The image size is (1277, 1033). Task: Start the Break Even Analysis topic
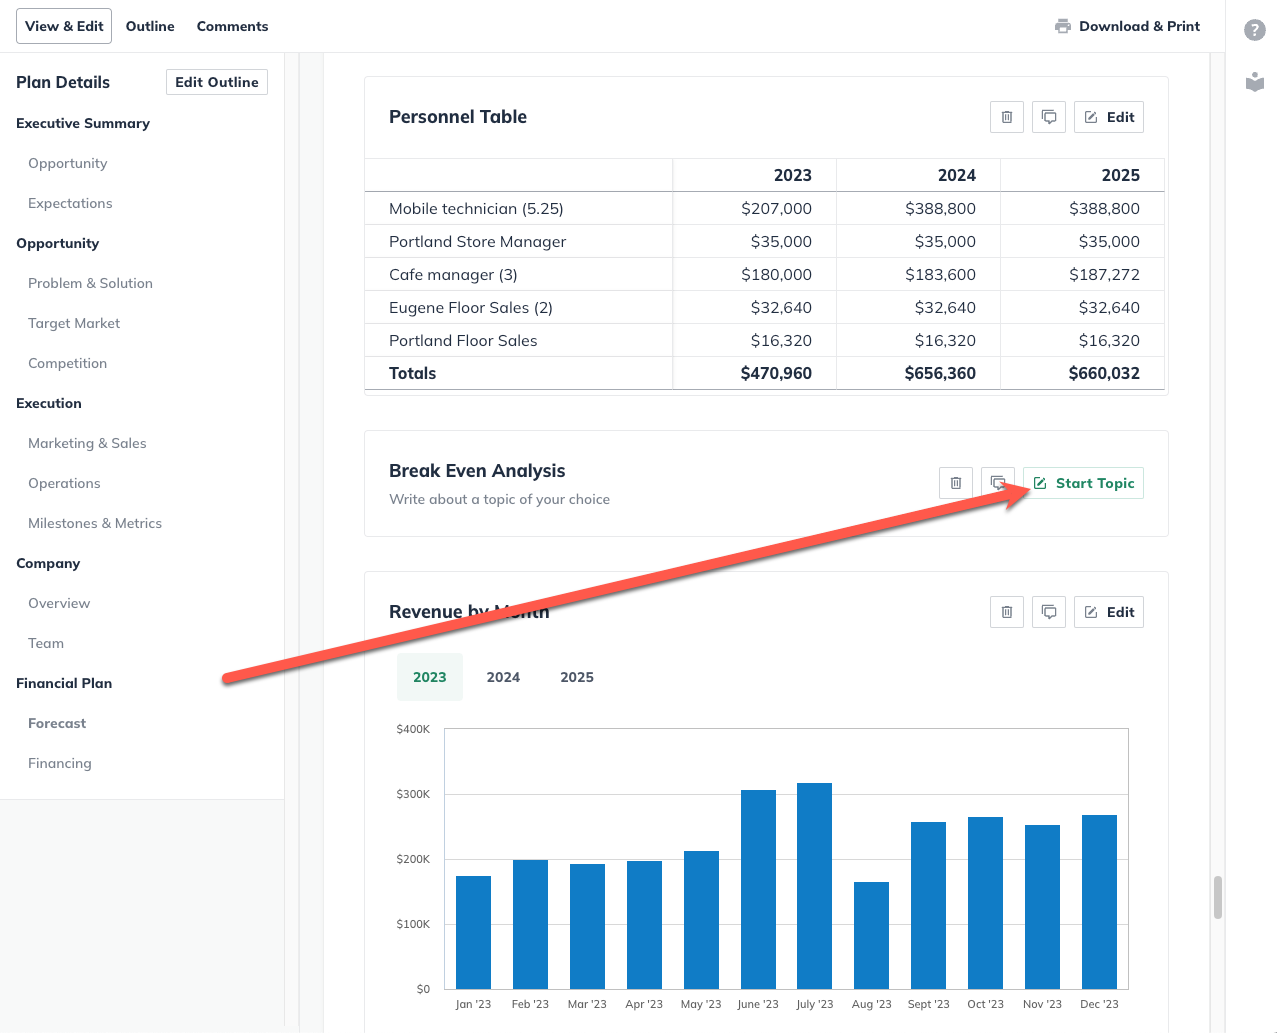[1083, 483]
